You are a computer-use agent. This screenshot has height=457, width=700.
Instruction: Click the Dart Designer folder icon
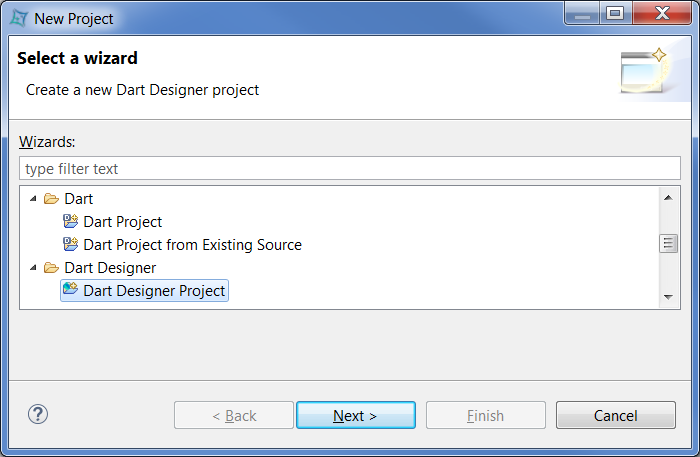(x=51, y=268)
